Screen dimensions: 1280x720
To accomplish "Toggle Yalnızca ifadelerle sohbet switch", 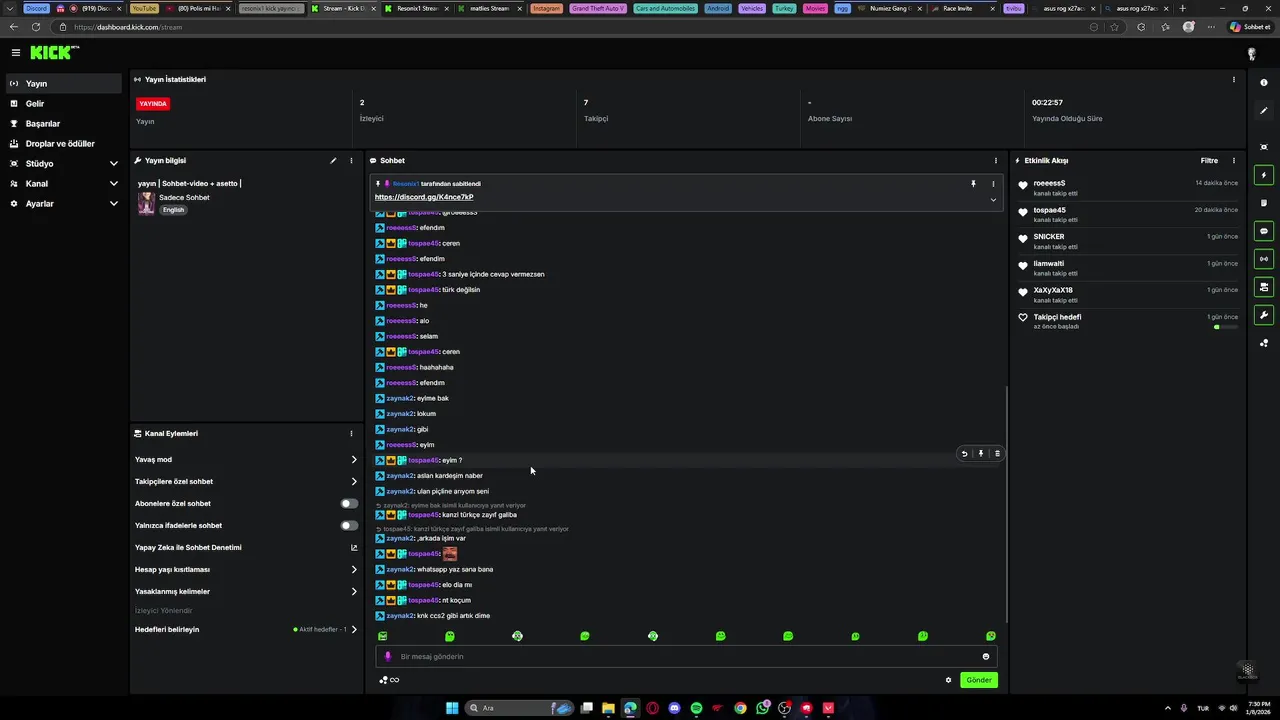I will click(349, 525).
